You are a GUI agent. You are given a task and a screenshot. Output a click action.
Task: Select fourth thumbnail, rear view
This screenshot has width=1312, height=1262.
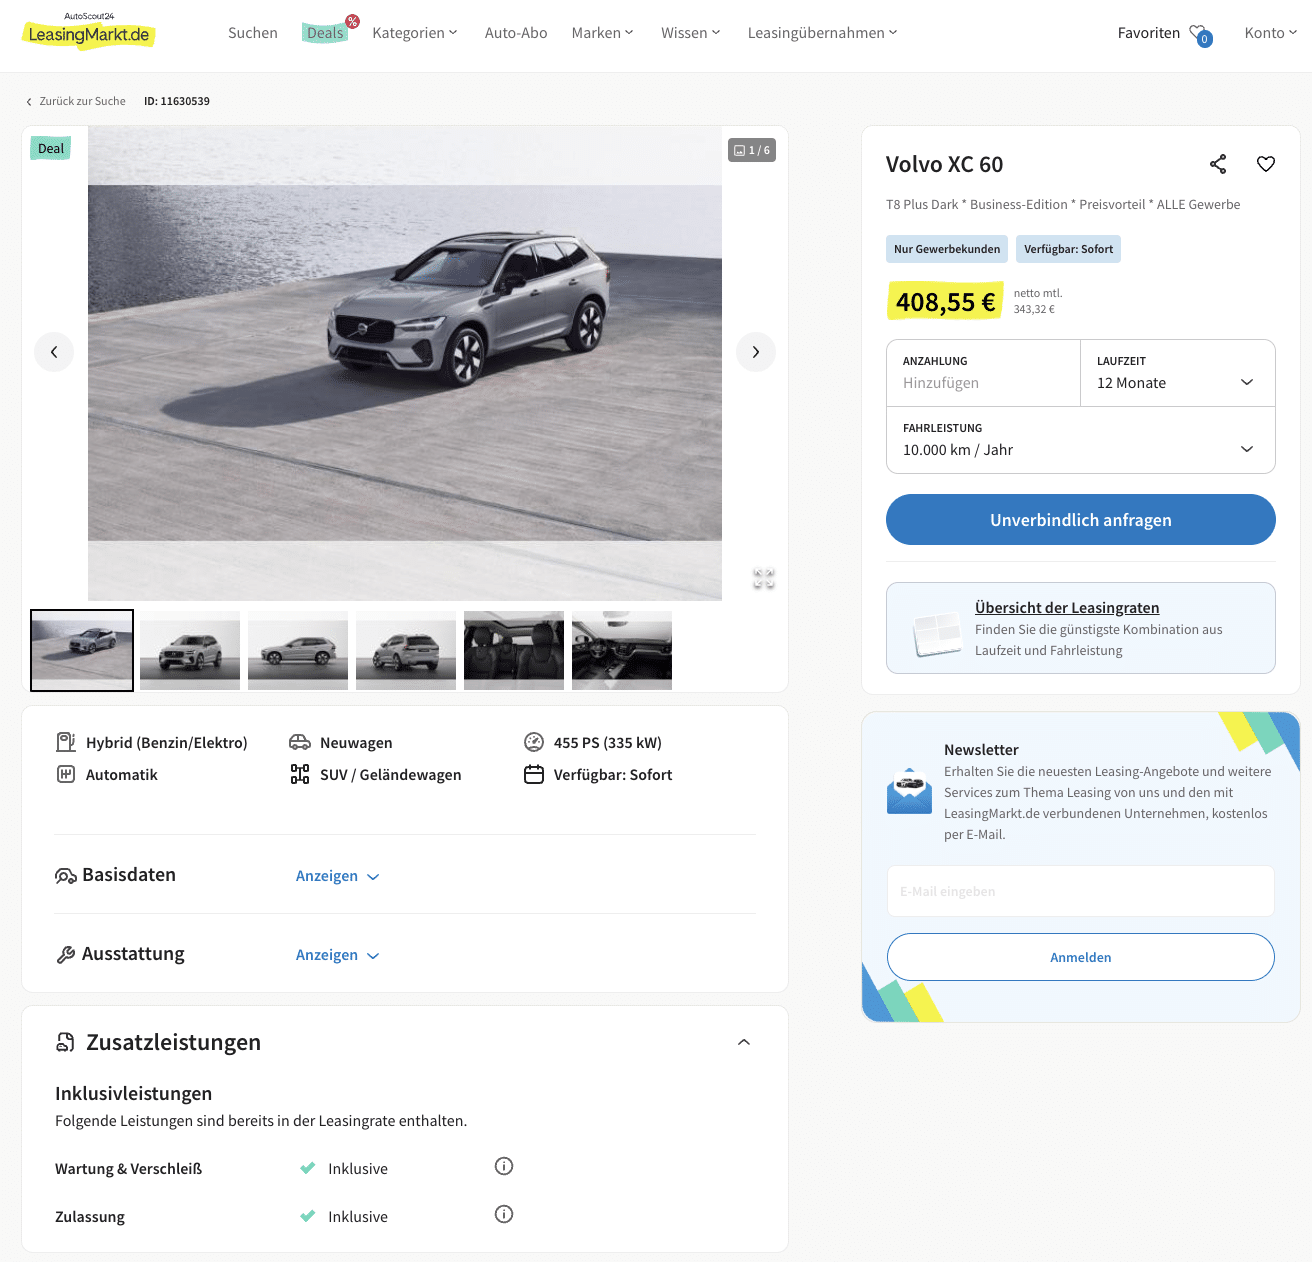click(406, 650)
